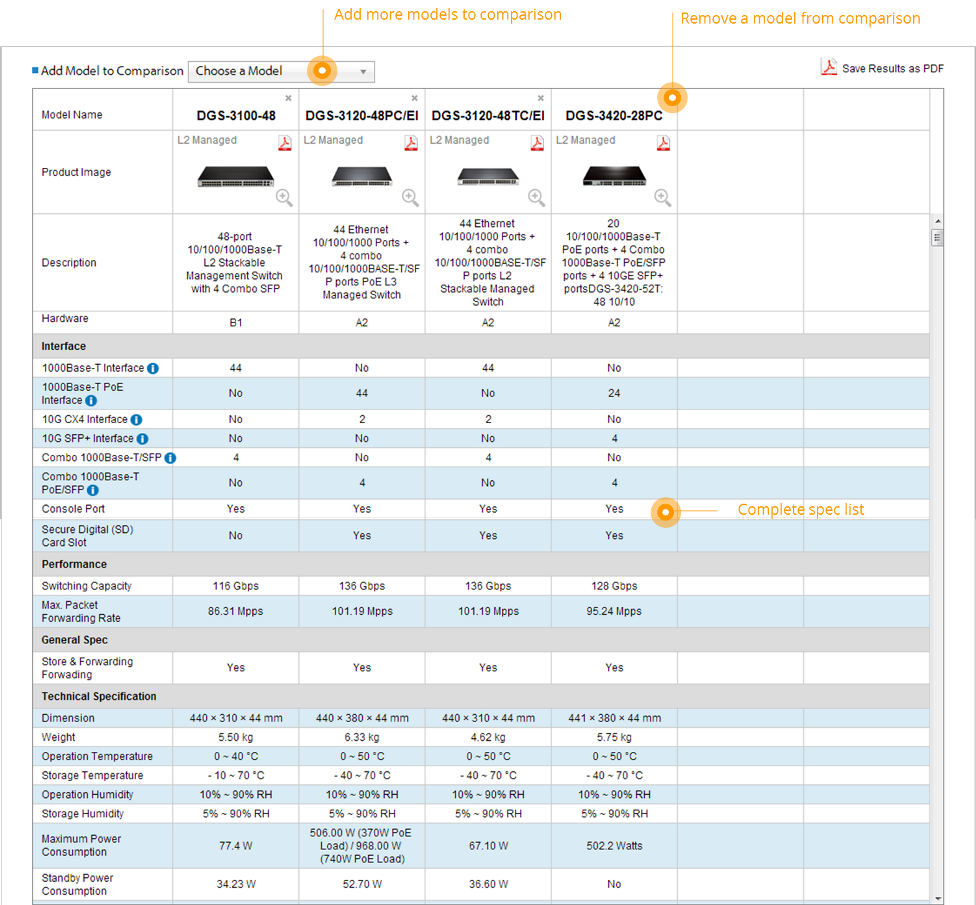Click the "Console Port" row label

point(73,509)
